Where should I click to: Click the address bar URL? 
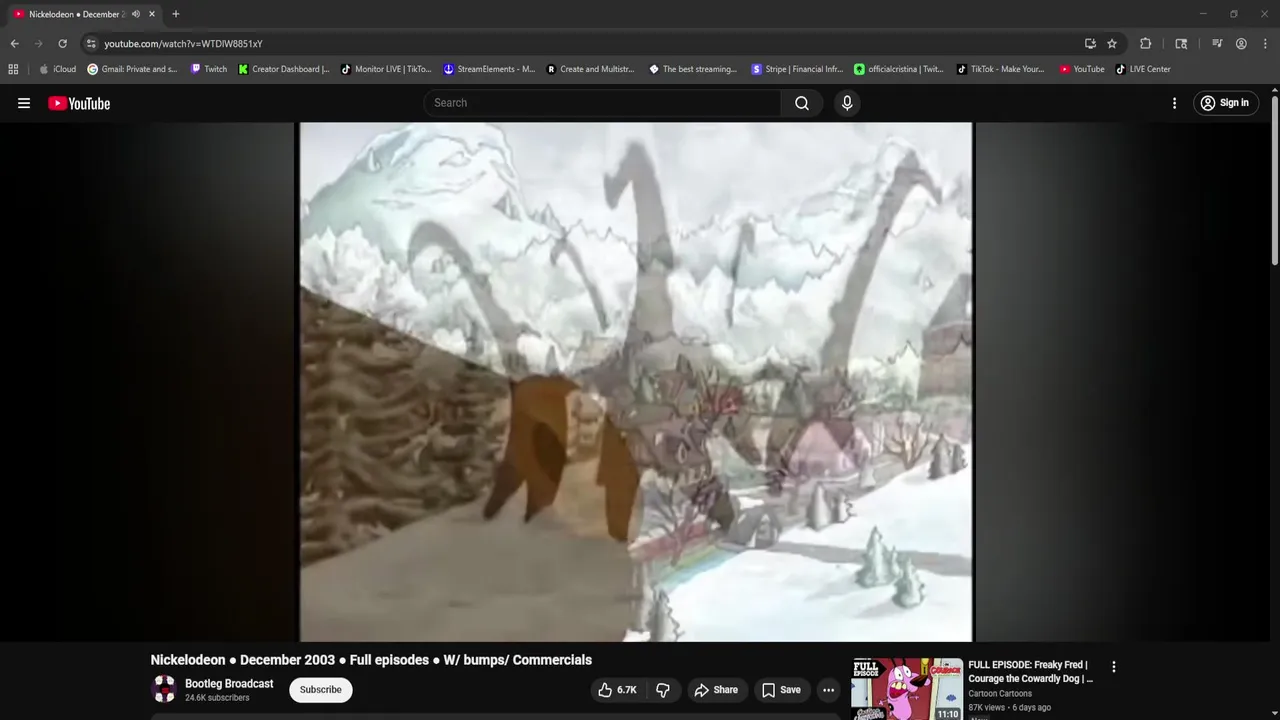[x=184, y=44]
